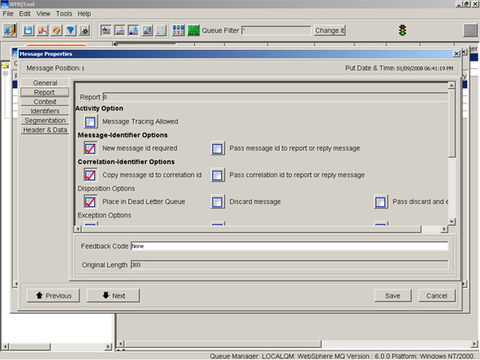Click the exit door toolbar icon
Viewport: 480px width, 360px height.
(x=10, y=30)
